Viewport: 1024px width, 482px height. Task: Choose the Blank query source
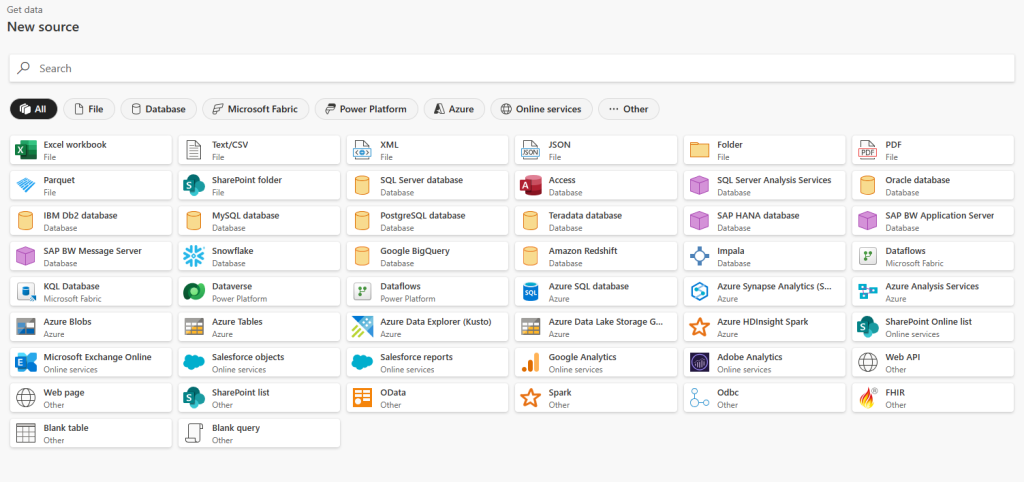tap(259, 433)
